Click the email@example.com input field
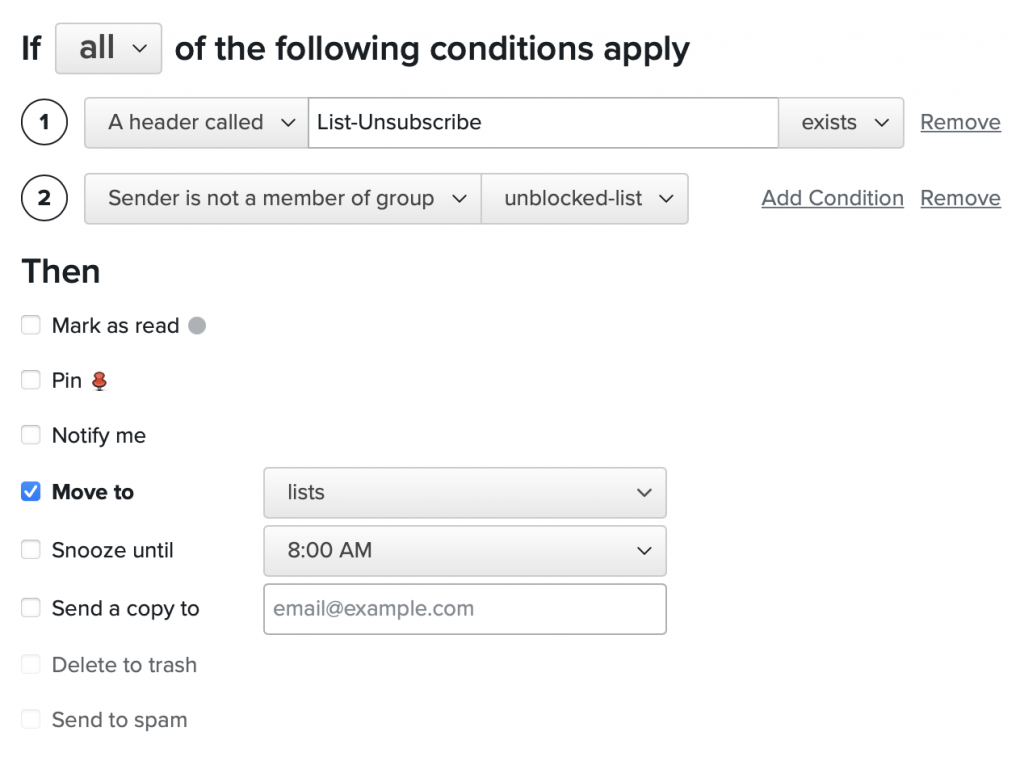Screen dimensions: 1024x761 click(x=465, y=609)
